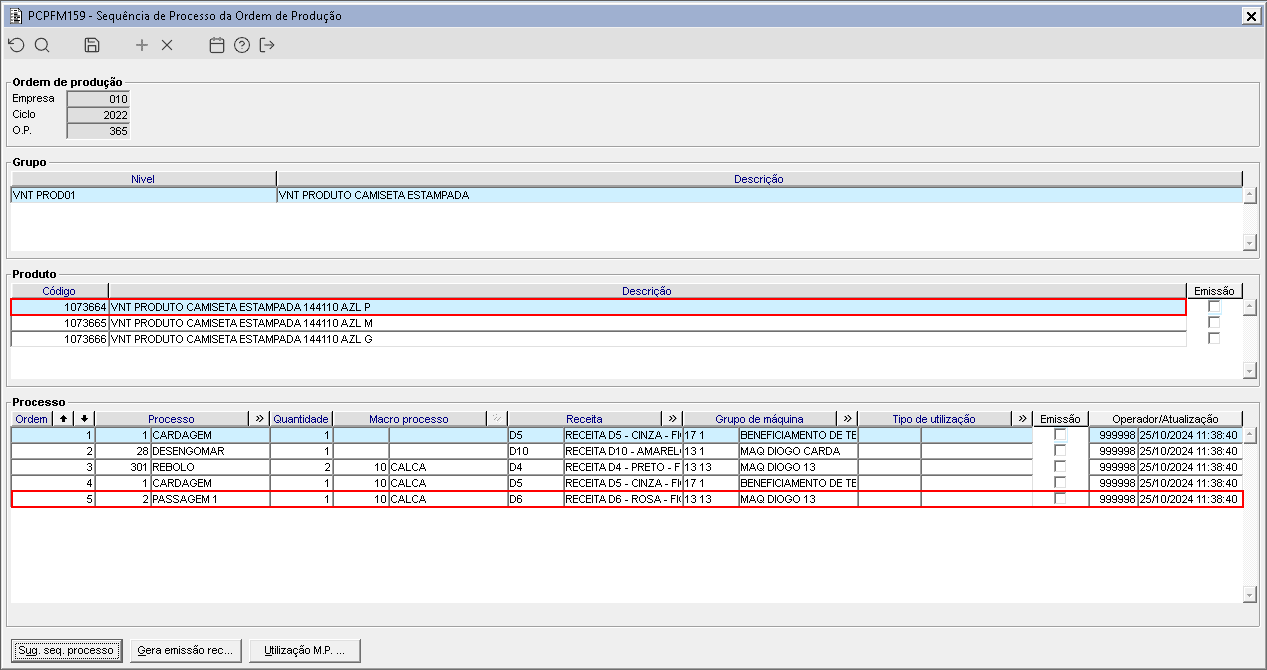Click the Gera emissão rec... button
The height and width of the screenshot is (670, 1267).
point(185,650)
